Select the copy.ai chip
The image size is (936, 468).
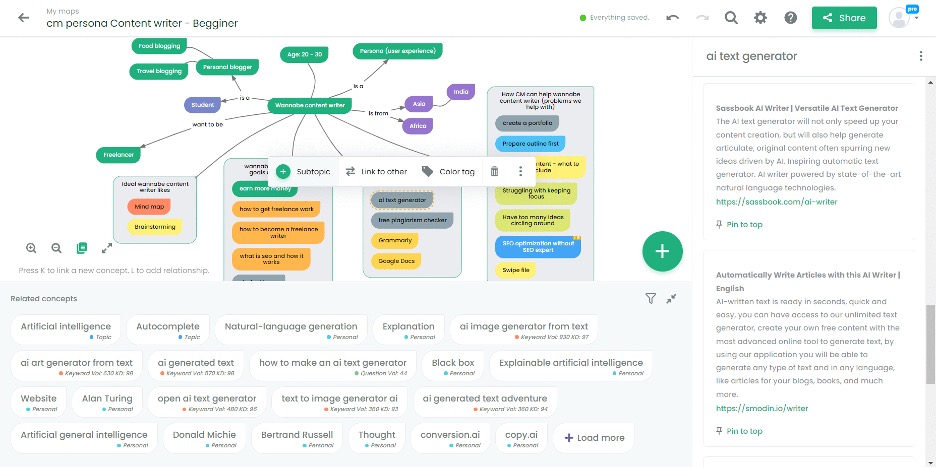pyautogui.click(x=521, y=438)
